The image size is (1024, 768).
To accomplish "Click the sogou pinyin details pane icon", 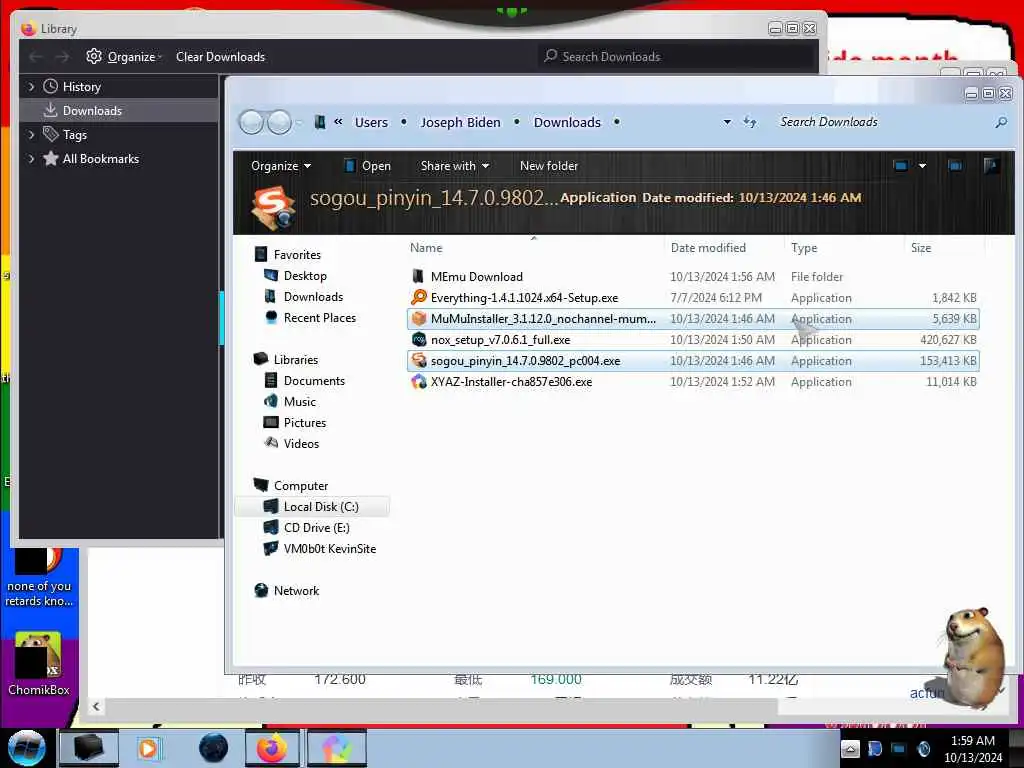I will (273, 207).
